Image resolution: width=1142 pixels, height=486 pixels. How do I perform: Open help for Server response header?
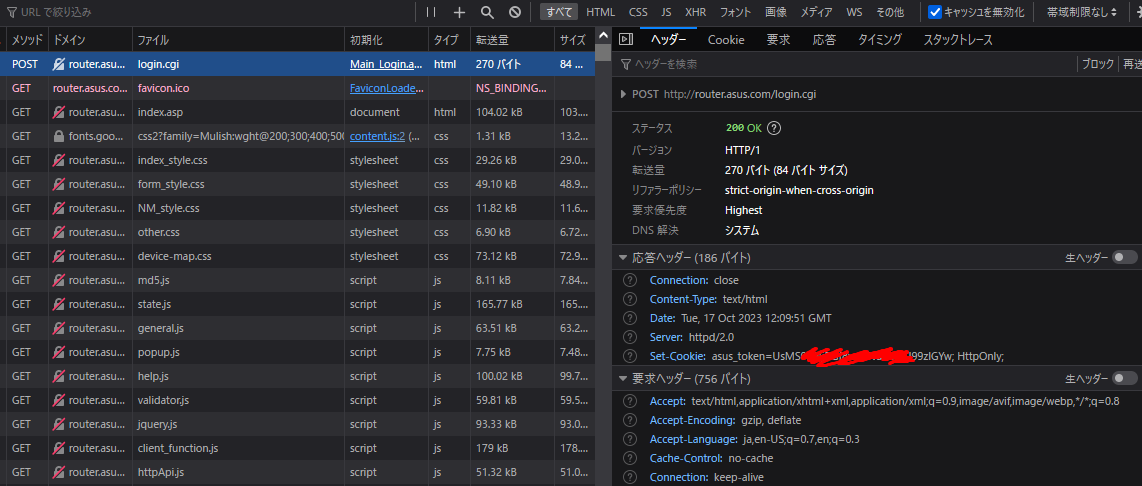[630, 337]
